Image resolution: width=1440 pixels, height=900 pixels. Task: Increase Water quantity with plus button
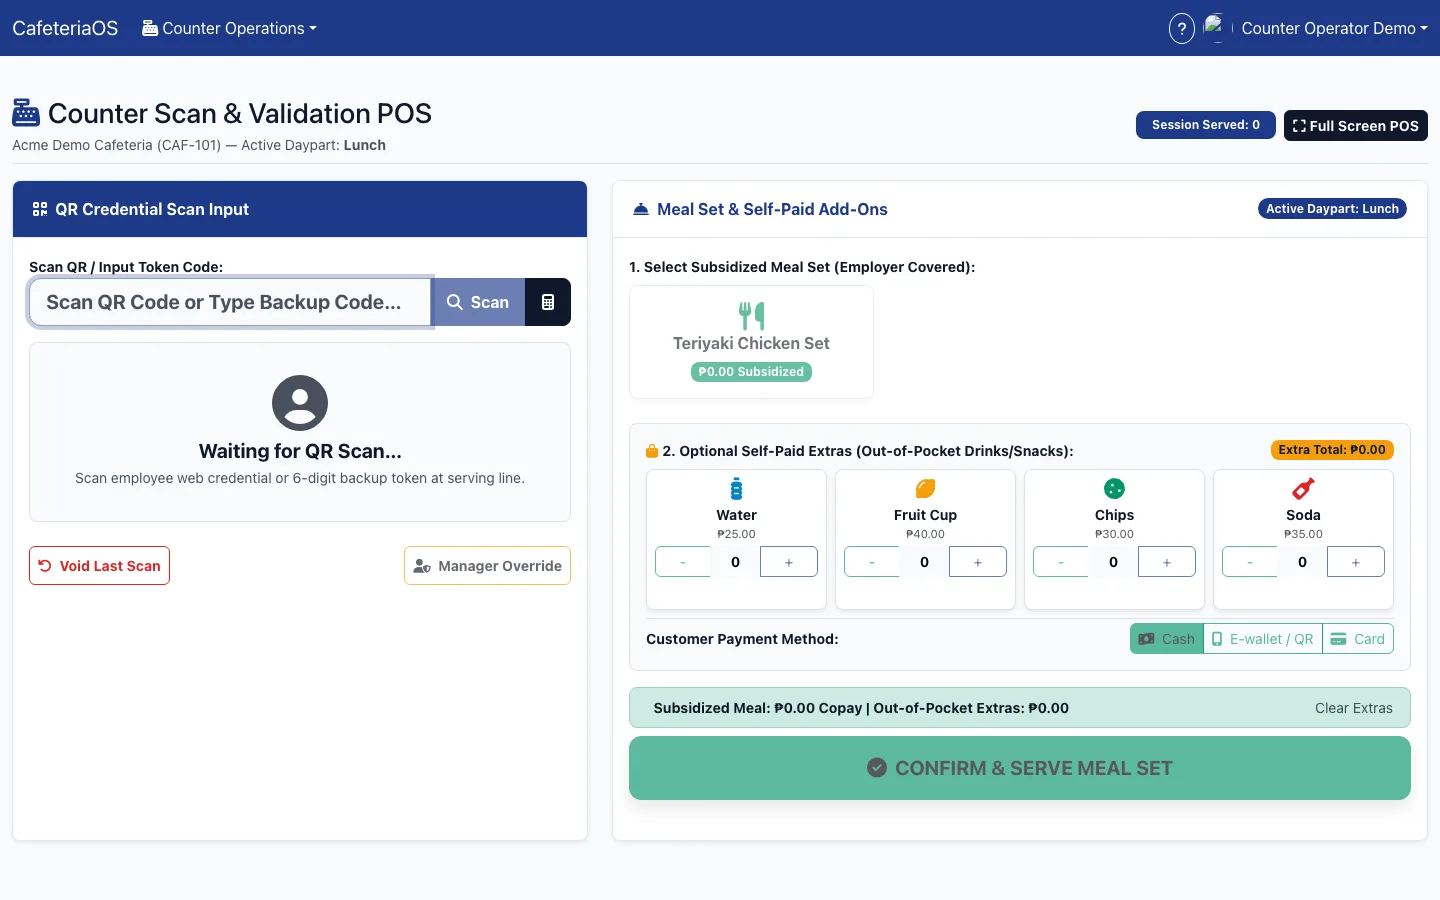pyautogui.click(x=789, y=562)
